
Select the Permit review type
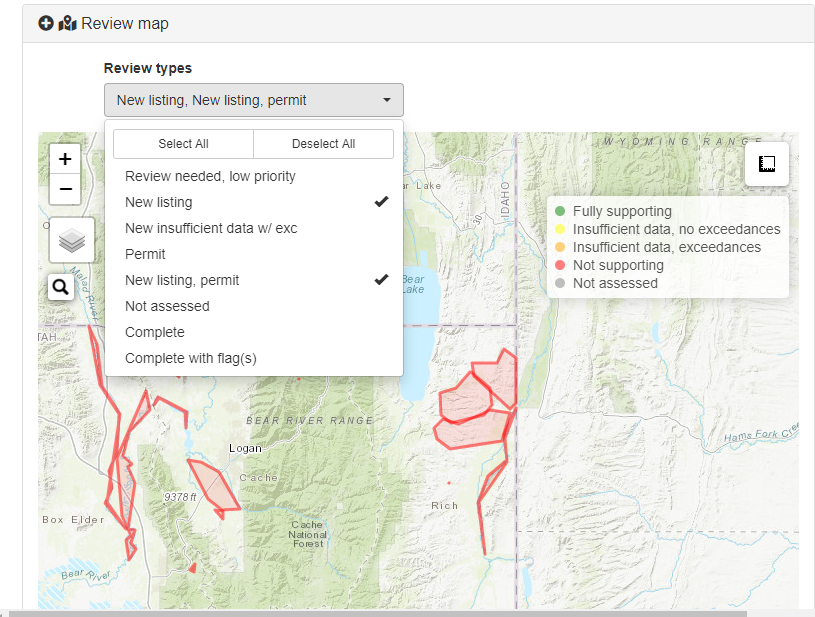coord(146,254)
